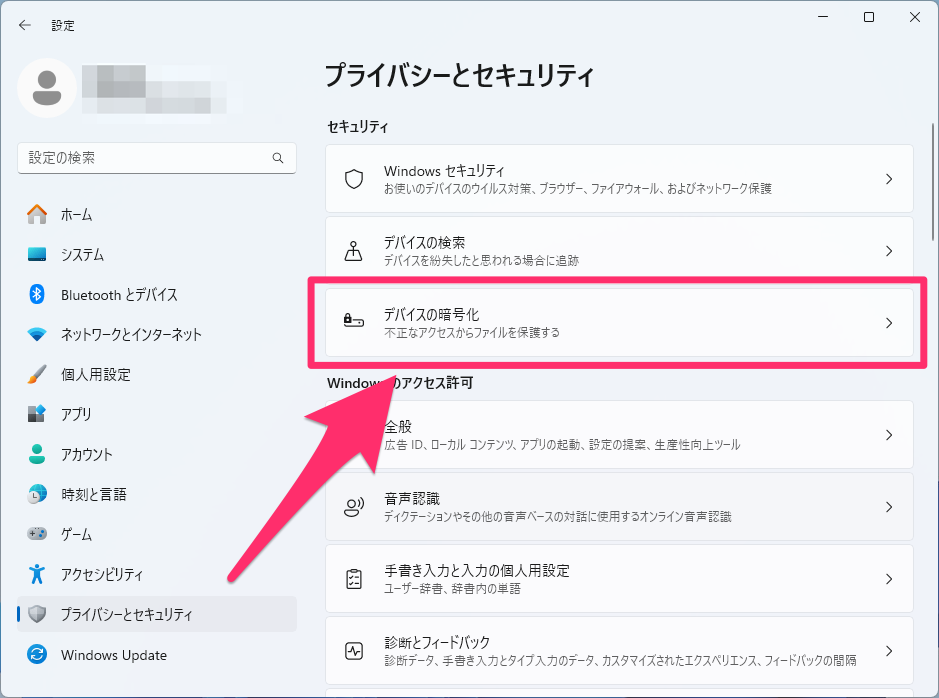Image resolution: width=939 pixels, height=698 pixels.
Task: Maximize the 設定 window
Action: pyautogui.click(x=869, y=17)
